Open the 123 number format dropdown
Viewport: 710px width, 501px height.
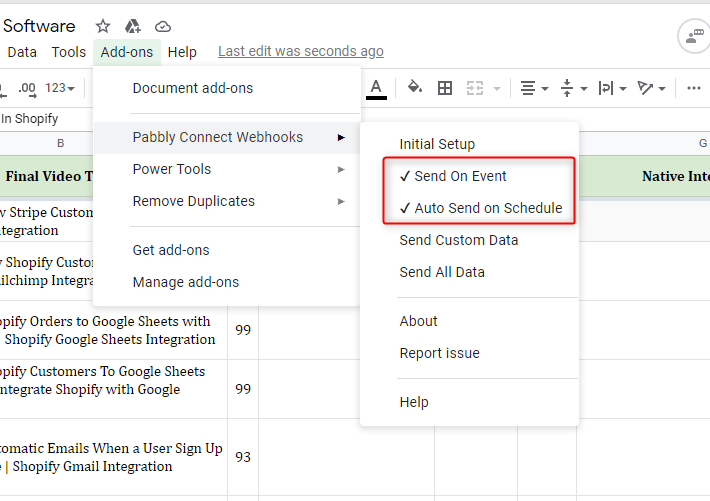coord(60,88)
